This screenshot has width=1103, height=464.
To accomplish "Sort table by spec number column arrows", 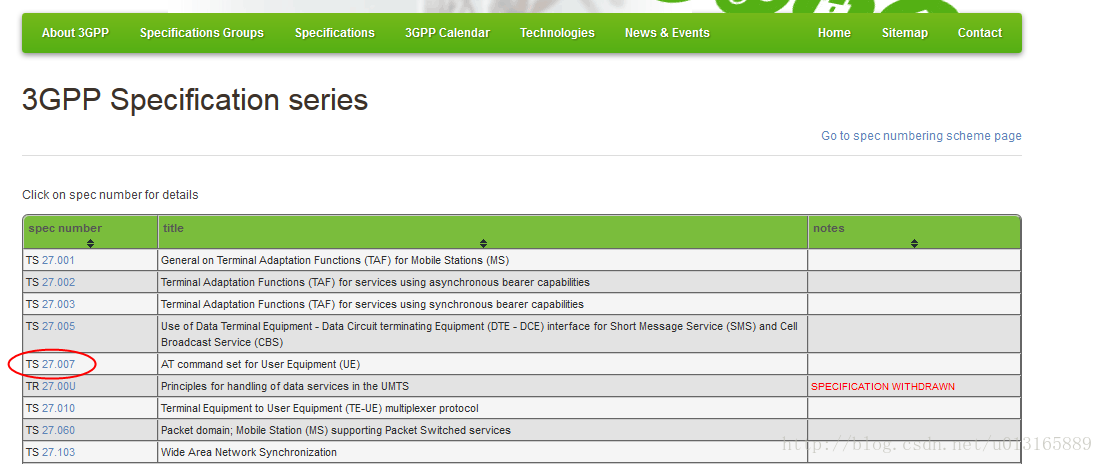I will tap(90, 243).
